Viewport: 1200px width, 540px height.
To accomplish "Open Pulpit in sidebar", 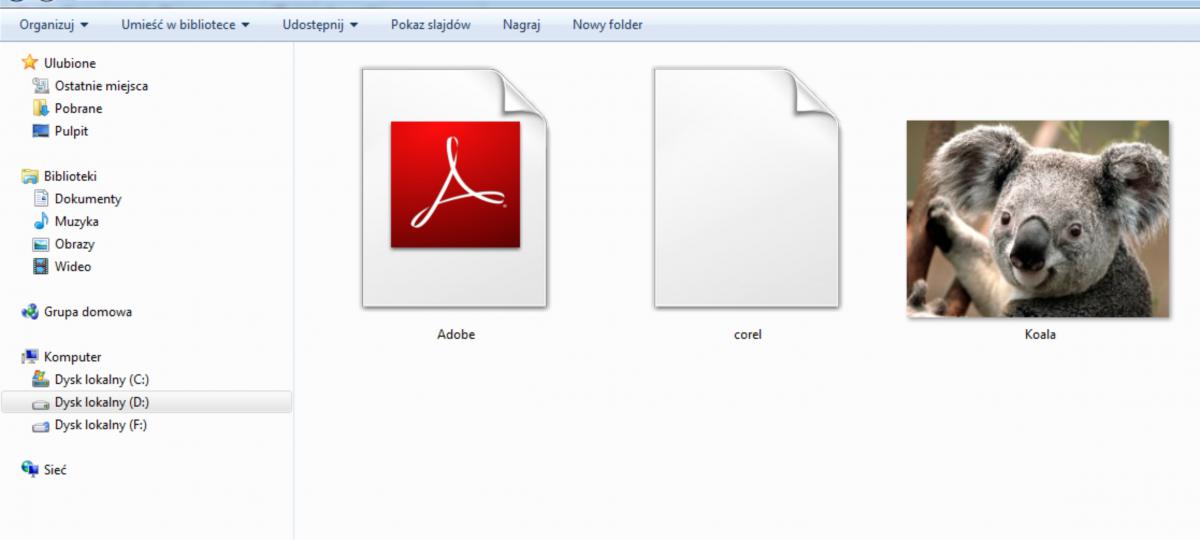I will tap(71, 131).
